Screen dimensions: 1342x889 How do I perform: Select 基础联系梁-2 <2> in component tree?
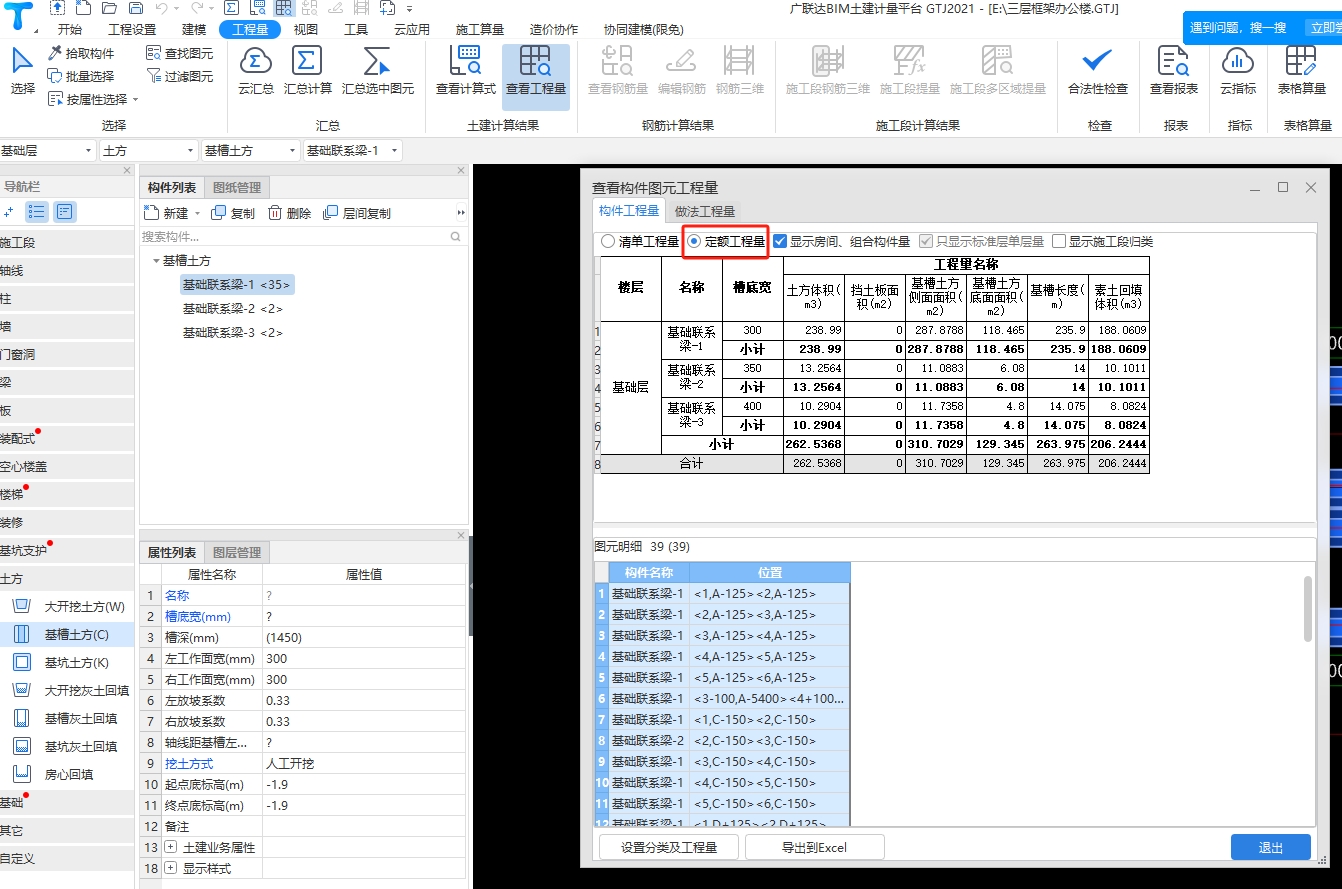click(232, 308)
